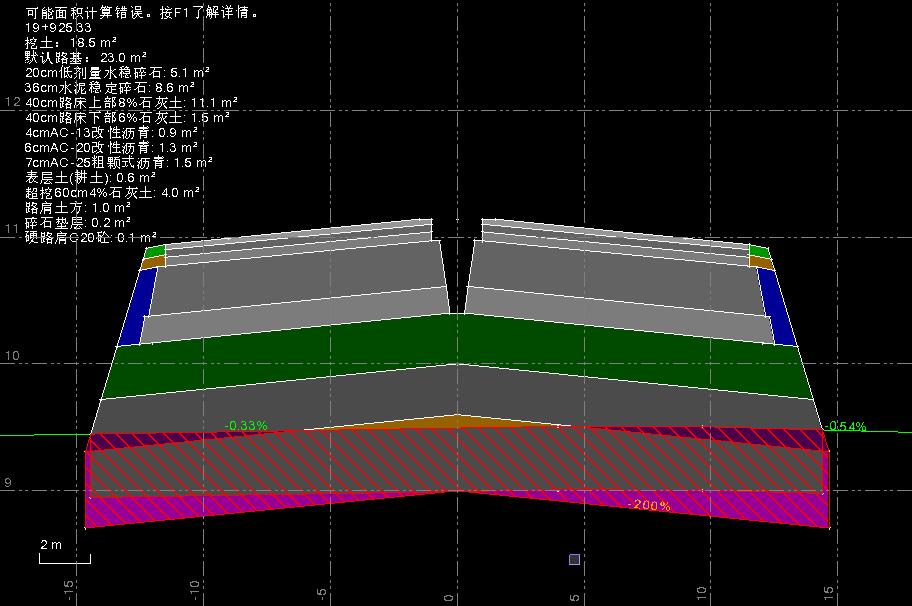Click offset label -10 on bottom axis
This screenshot has height=606, width=912.
click(x=195, y=590)
